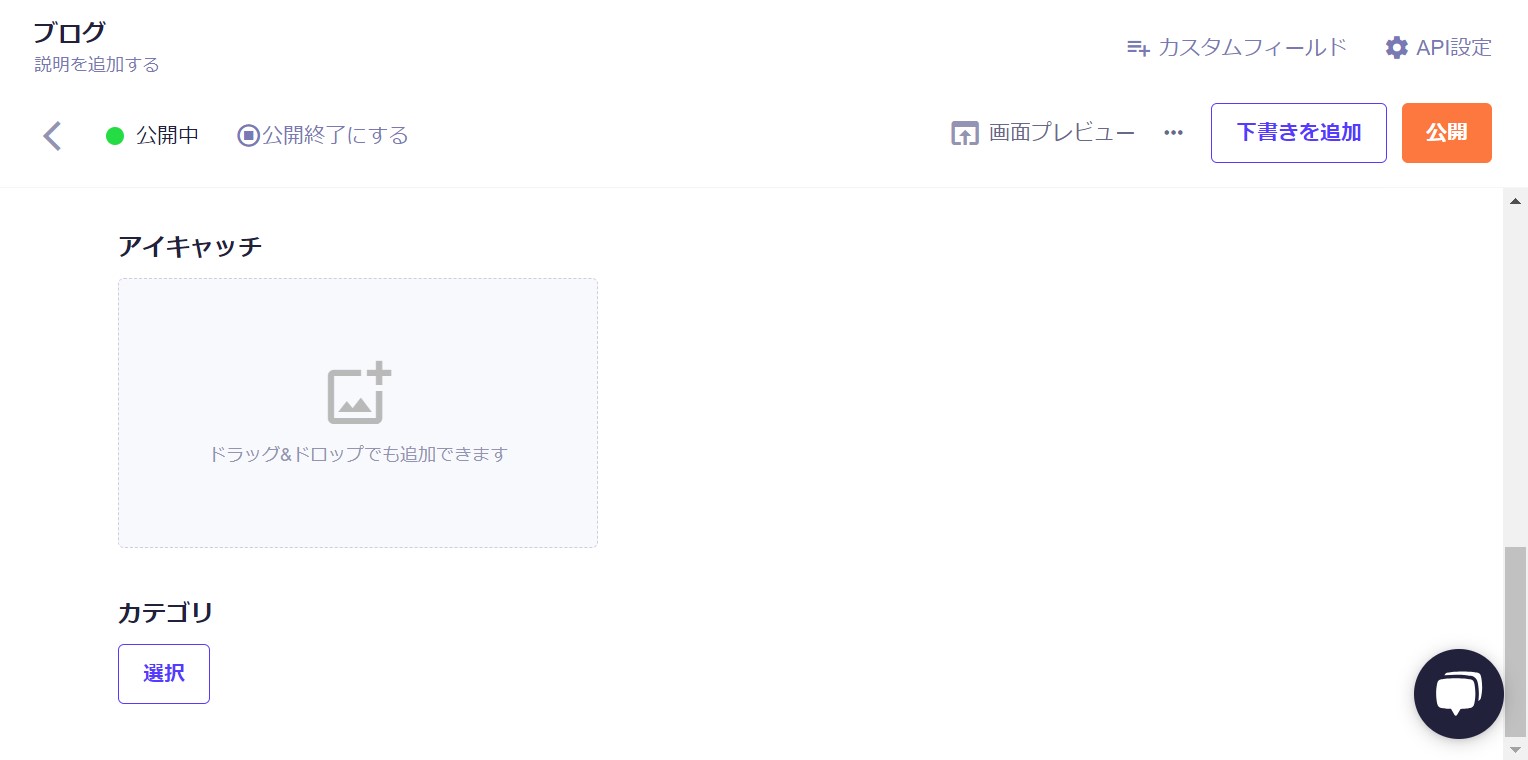Click the stop icon beside 公開終了にする
This screenshot has width=1528, height=760.
tap(248, 135)
